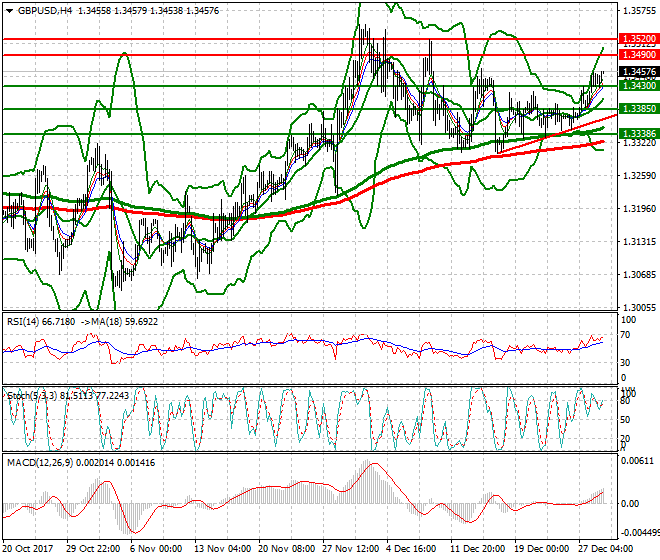This screenshot has width=660, height=560.
Task: Select the 6 Nov 00:00 time label
Action: [x=156, y=549]
